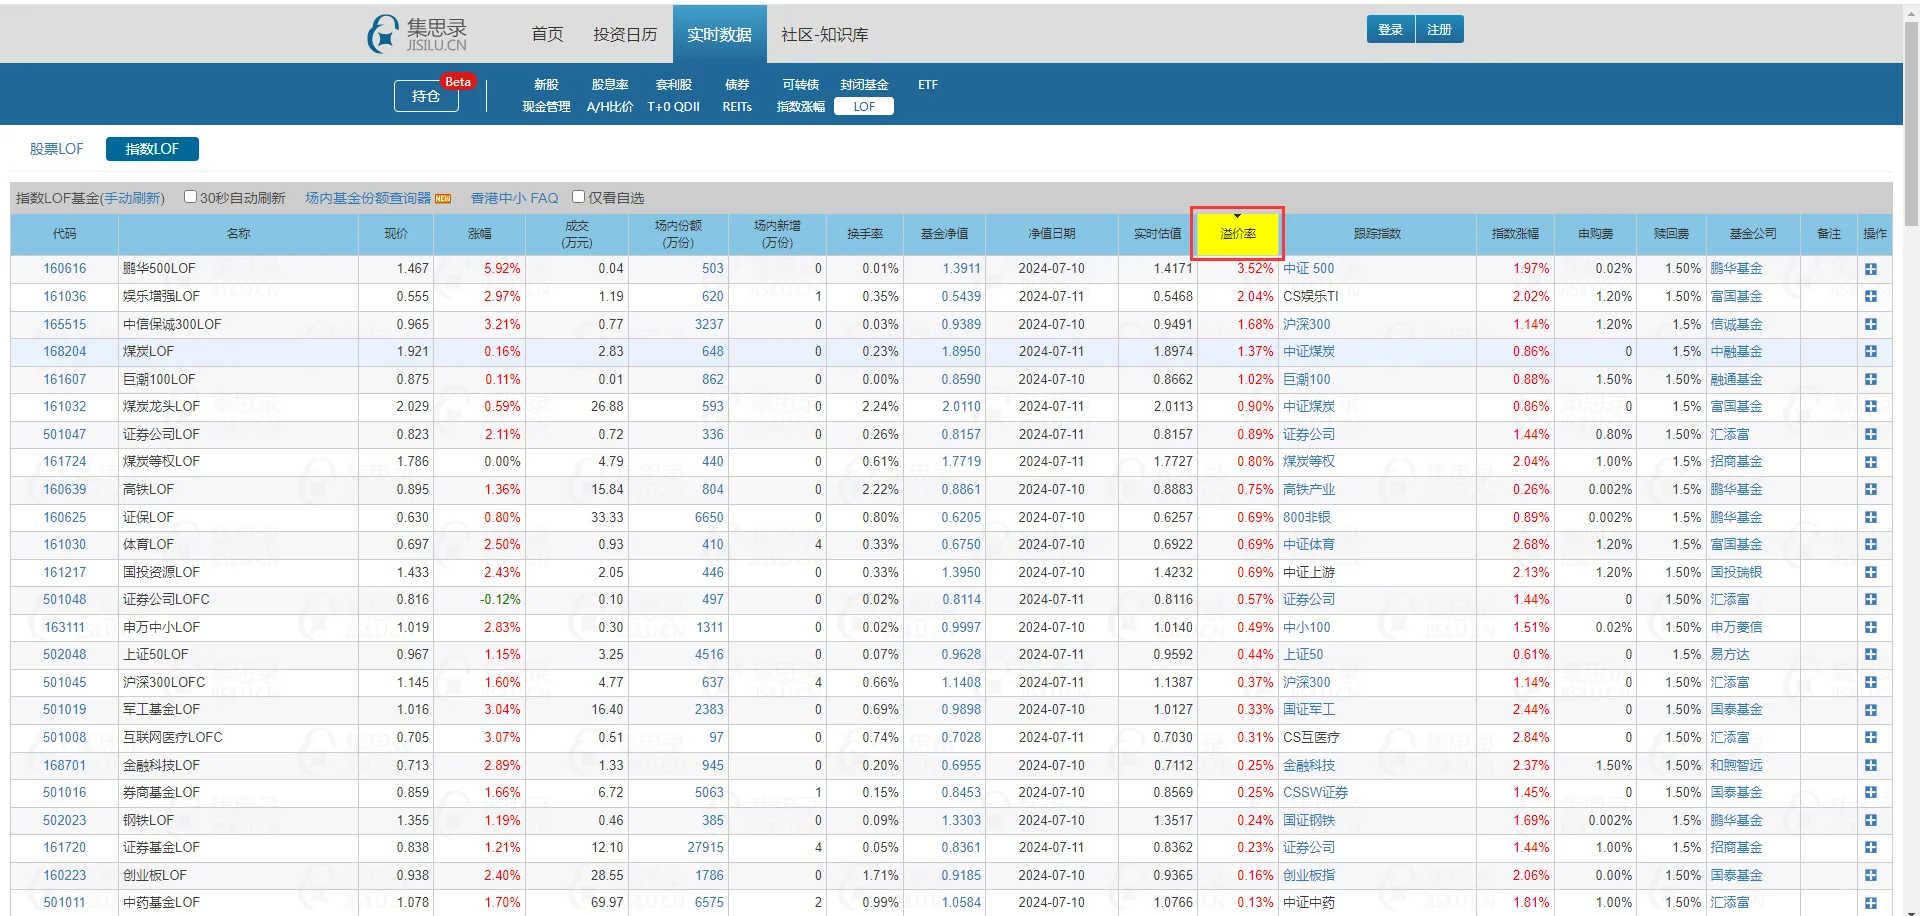Open the 首页 menu item
Viewport: 1920px width, 916px height.
point(547,34)
